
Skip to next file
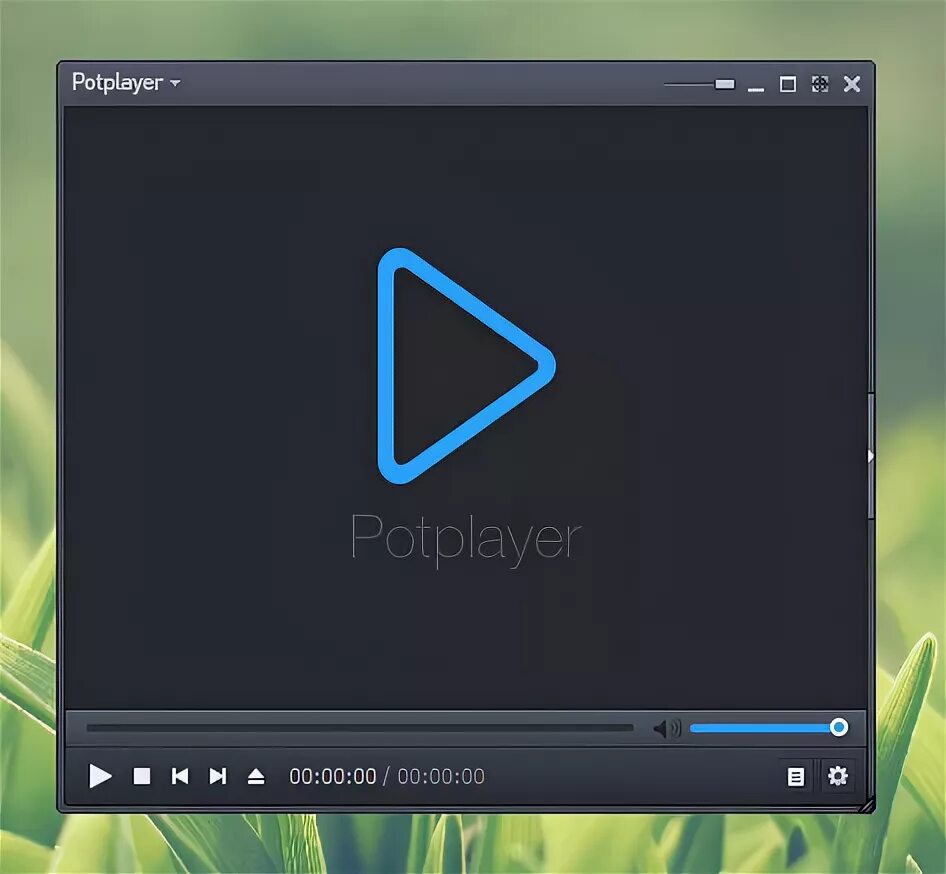218,776
